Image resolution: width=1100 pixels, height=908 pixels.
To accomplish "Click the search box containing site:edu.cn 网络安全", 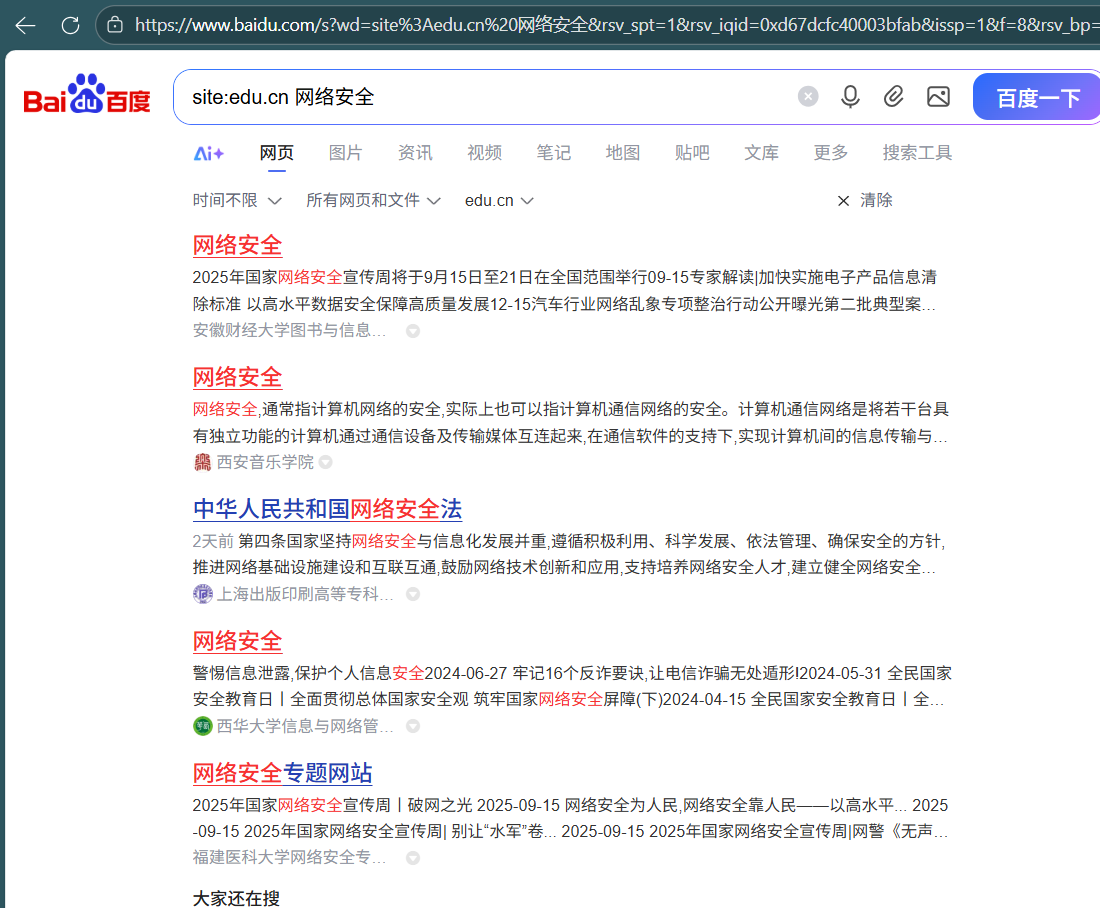I will 484,97.
